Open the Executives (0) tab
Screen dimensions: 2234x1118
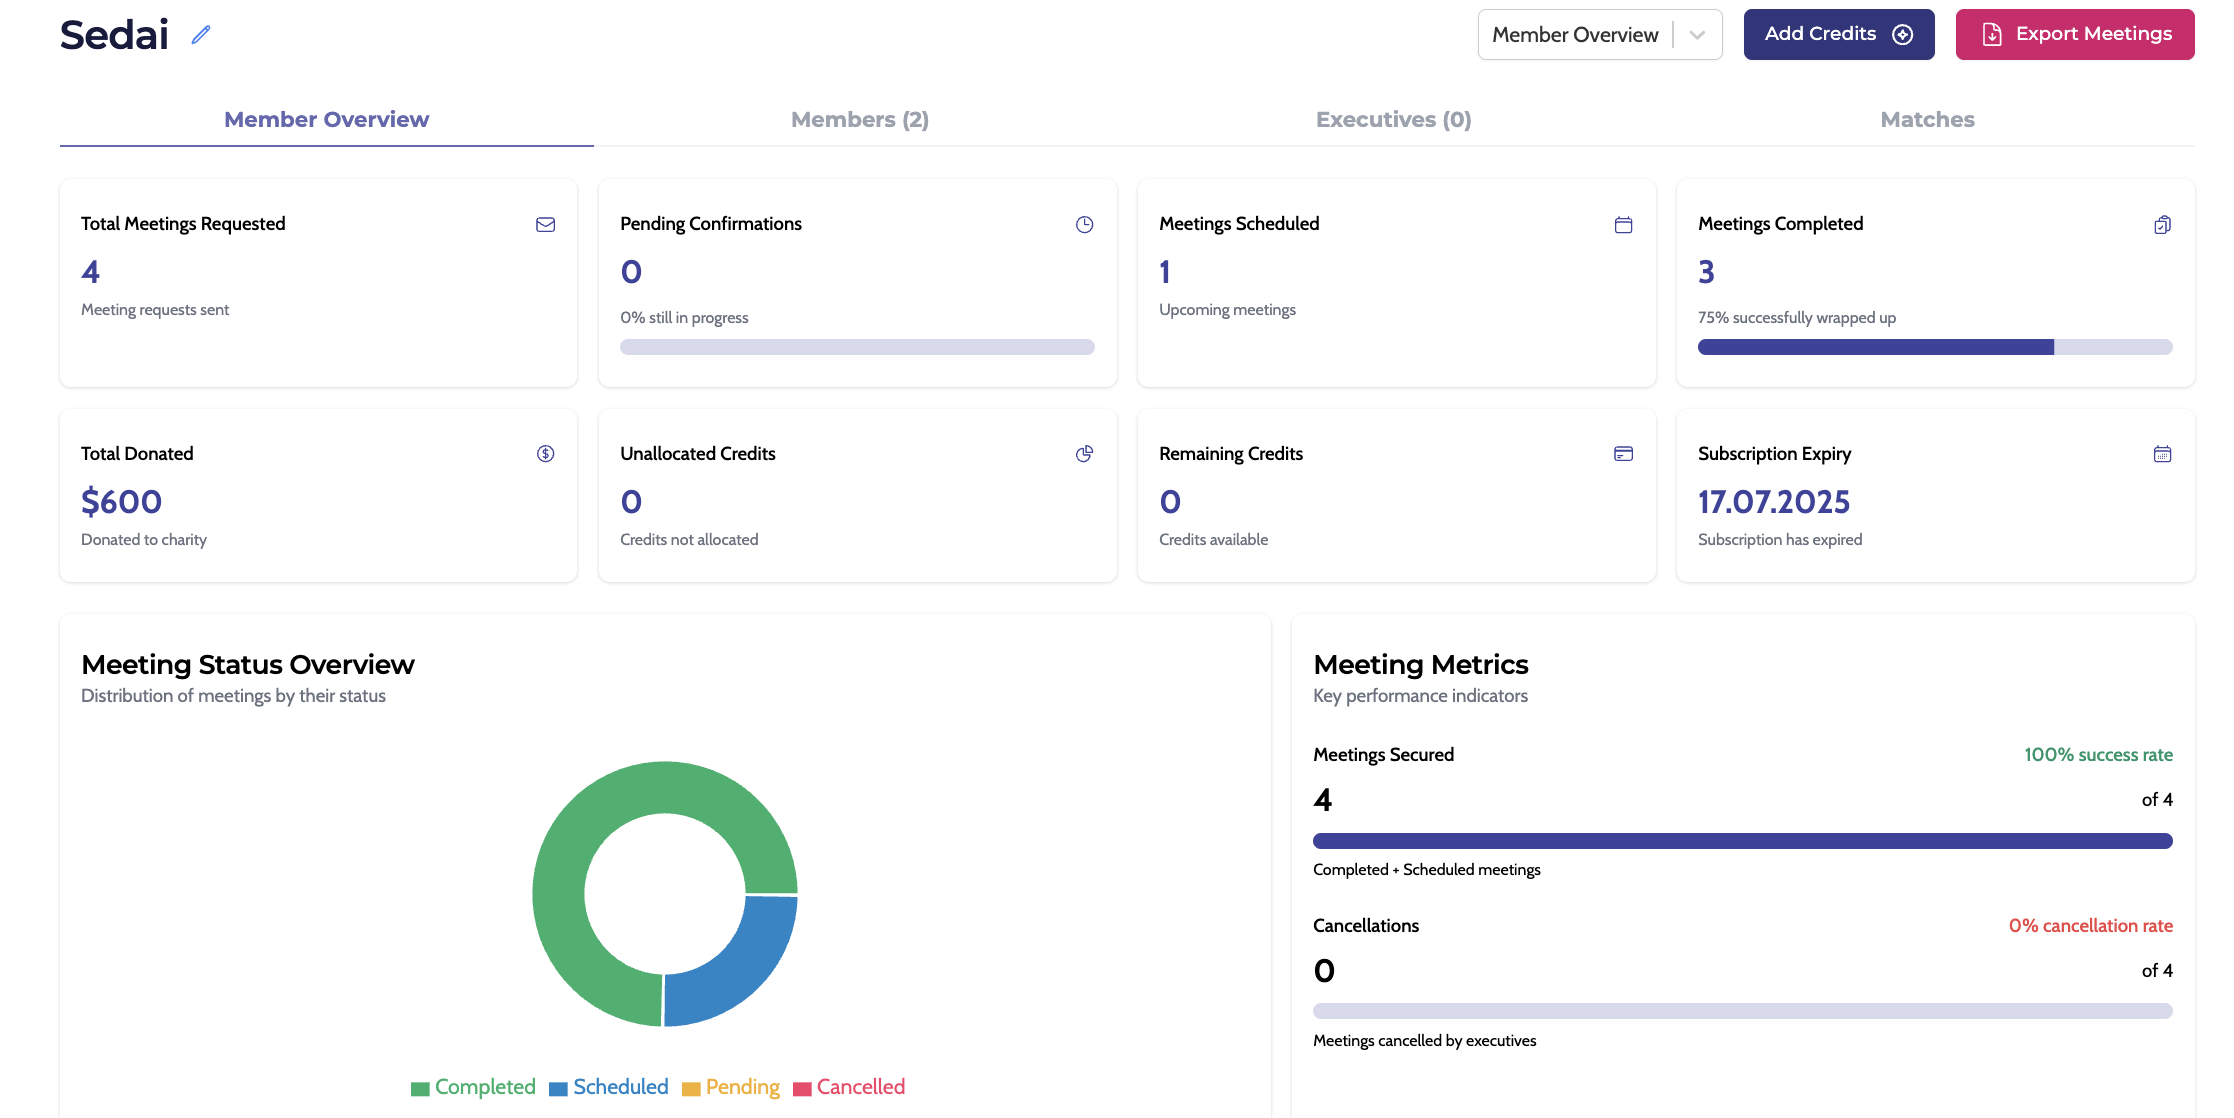tap(1393, 120)
